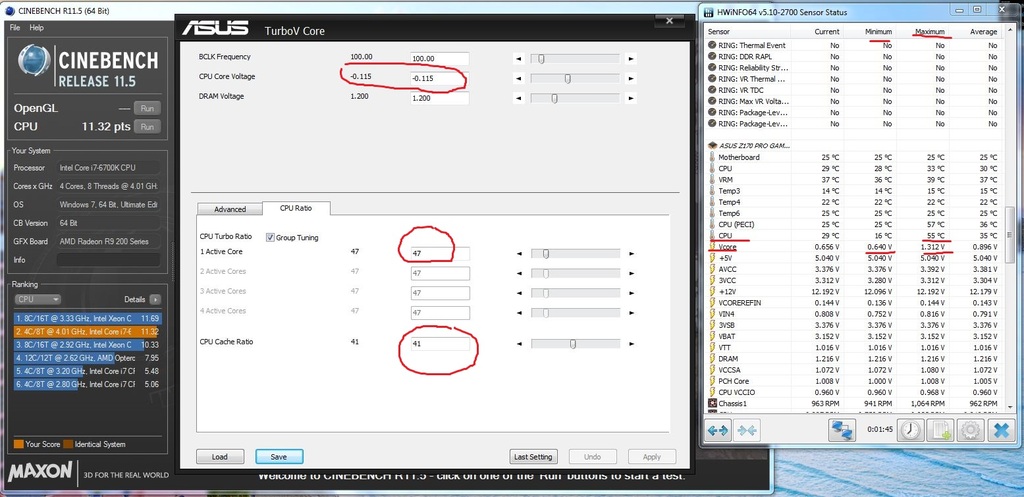Click the BCLK Frequency input field
This screenshot has width=1024, height=497.
click(x=440, y=59)
